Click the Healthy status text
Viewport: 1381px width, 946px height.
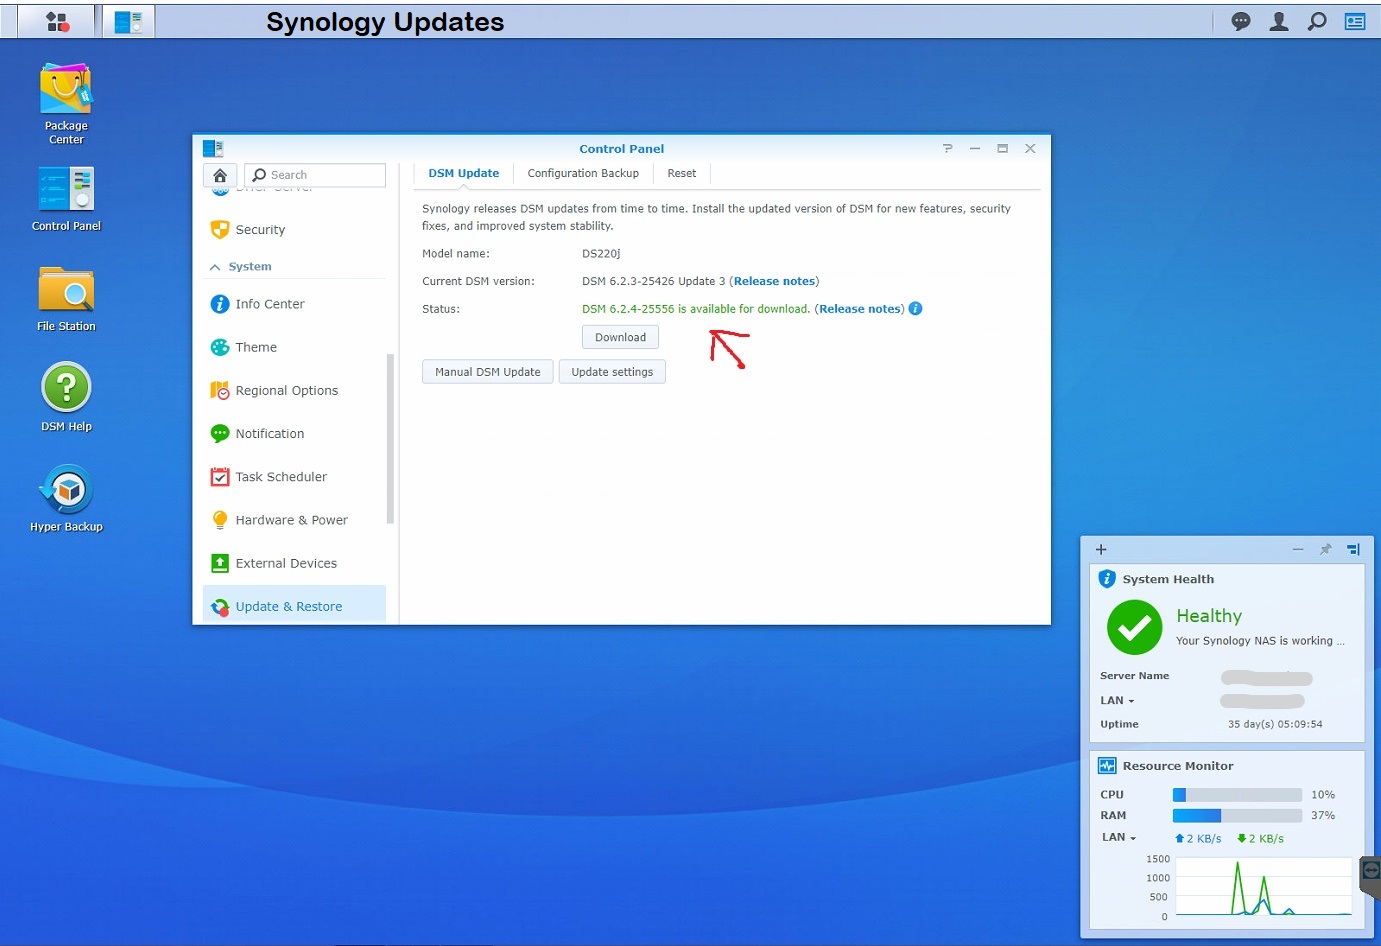click(1209, 616)
